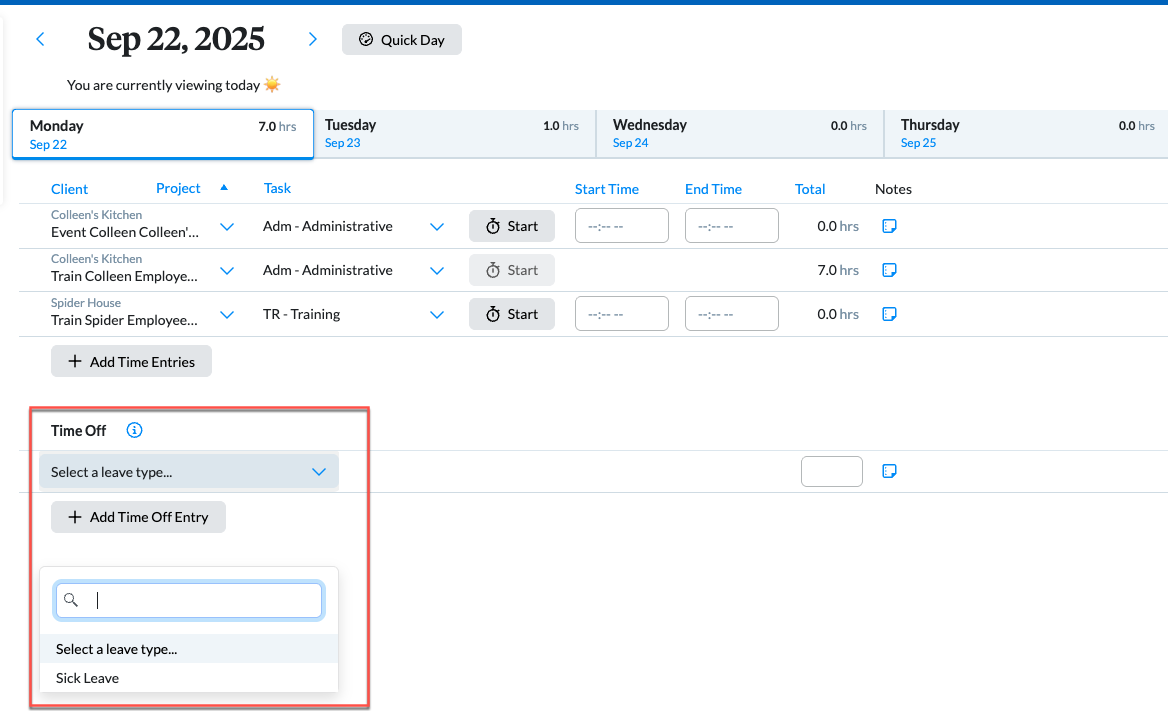Screen dimensions: 1168x711
Task: Open notes icon for Spider House row
Action: (889, 314)
